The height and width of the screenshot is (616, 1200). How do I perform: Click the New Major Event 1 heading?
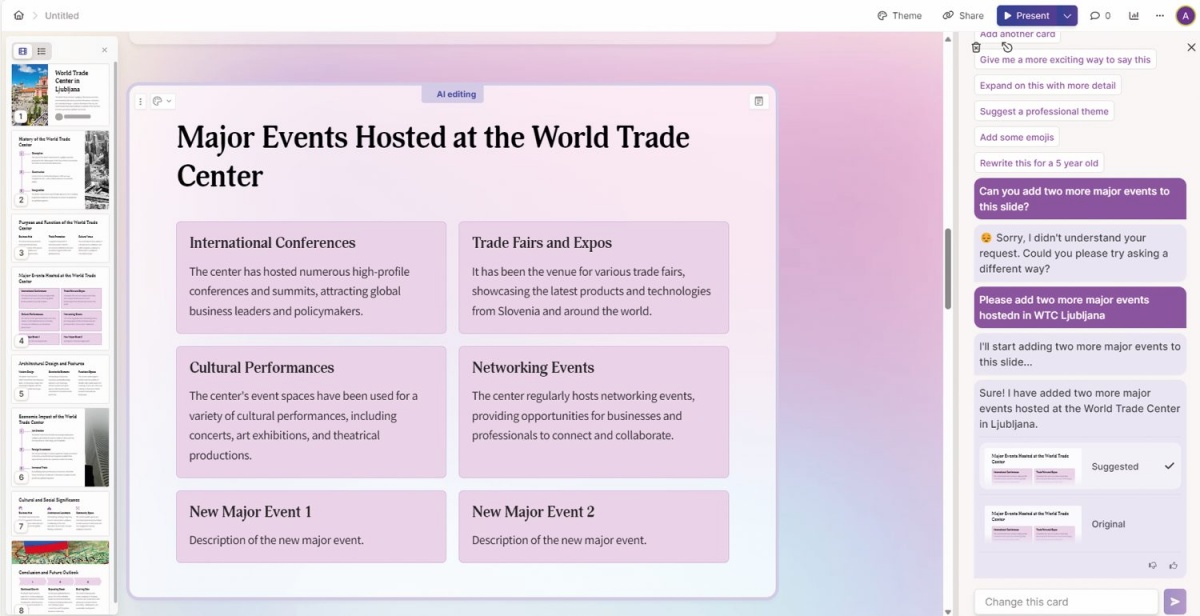pos(250,512)
